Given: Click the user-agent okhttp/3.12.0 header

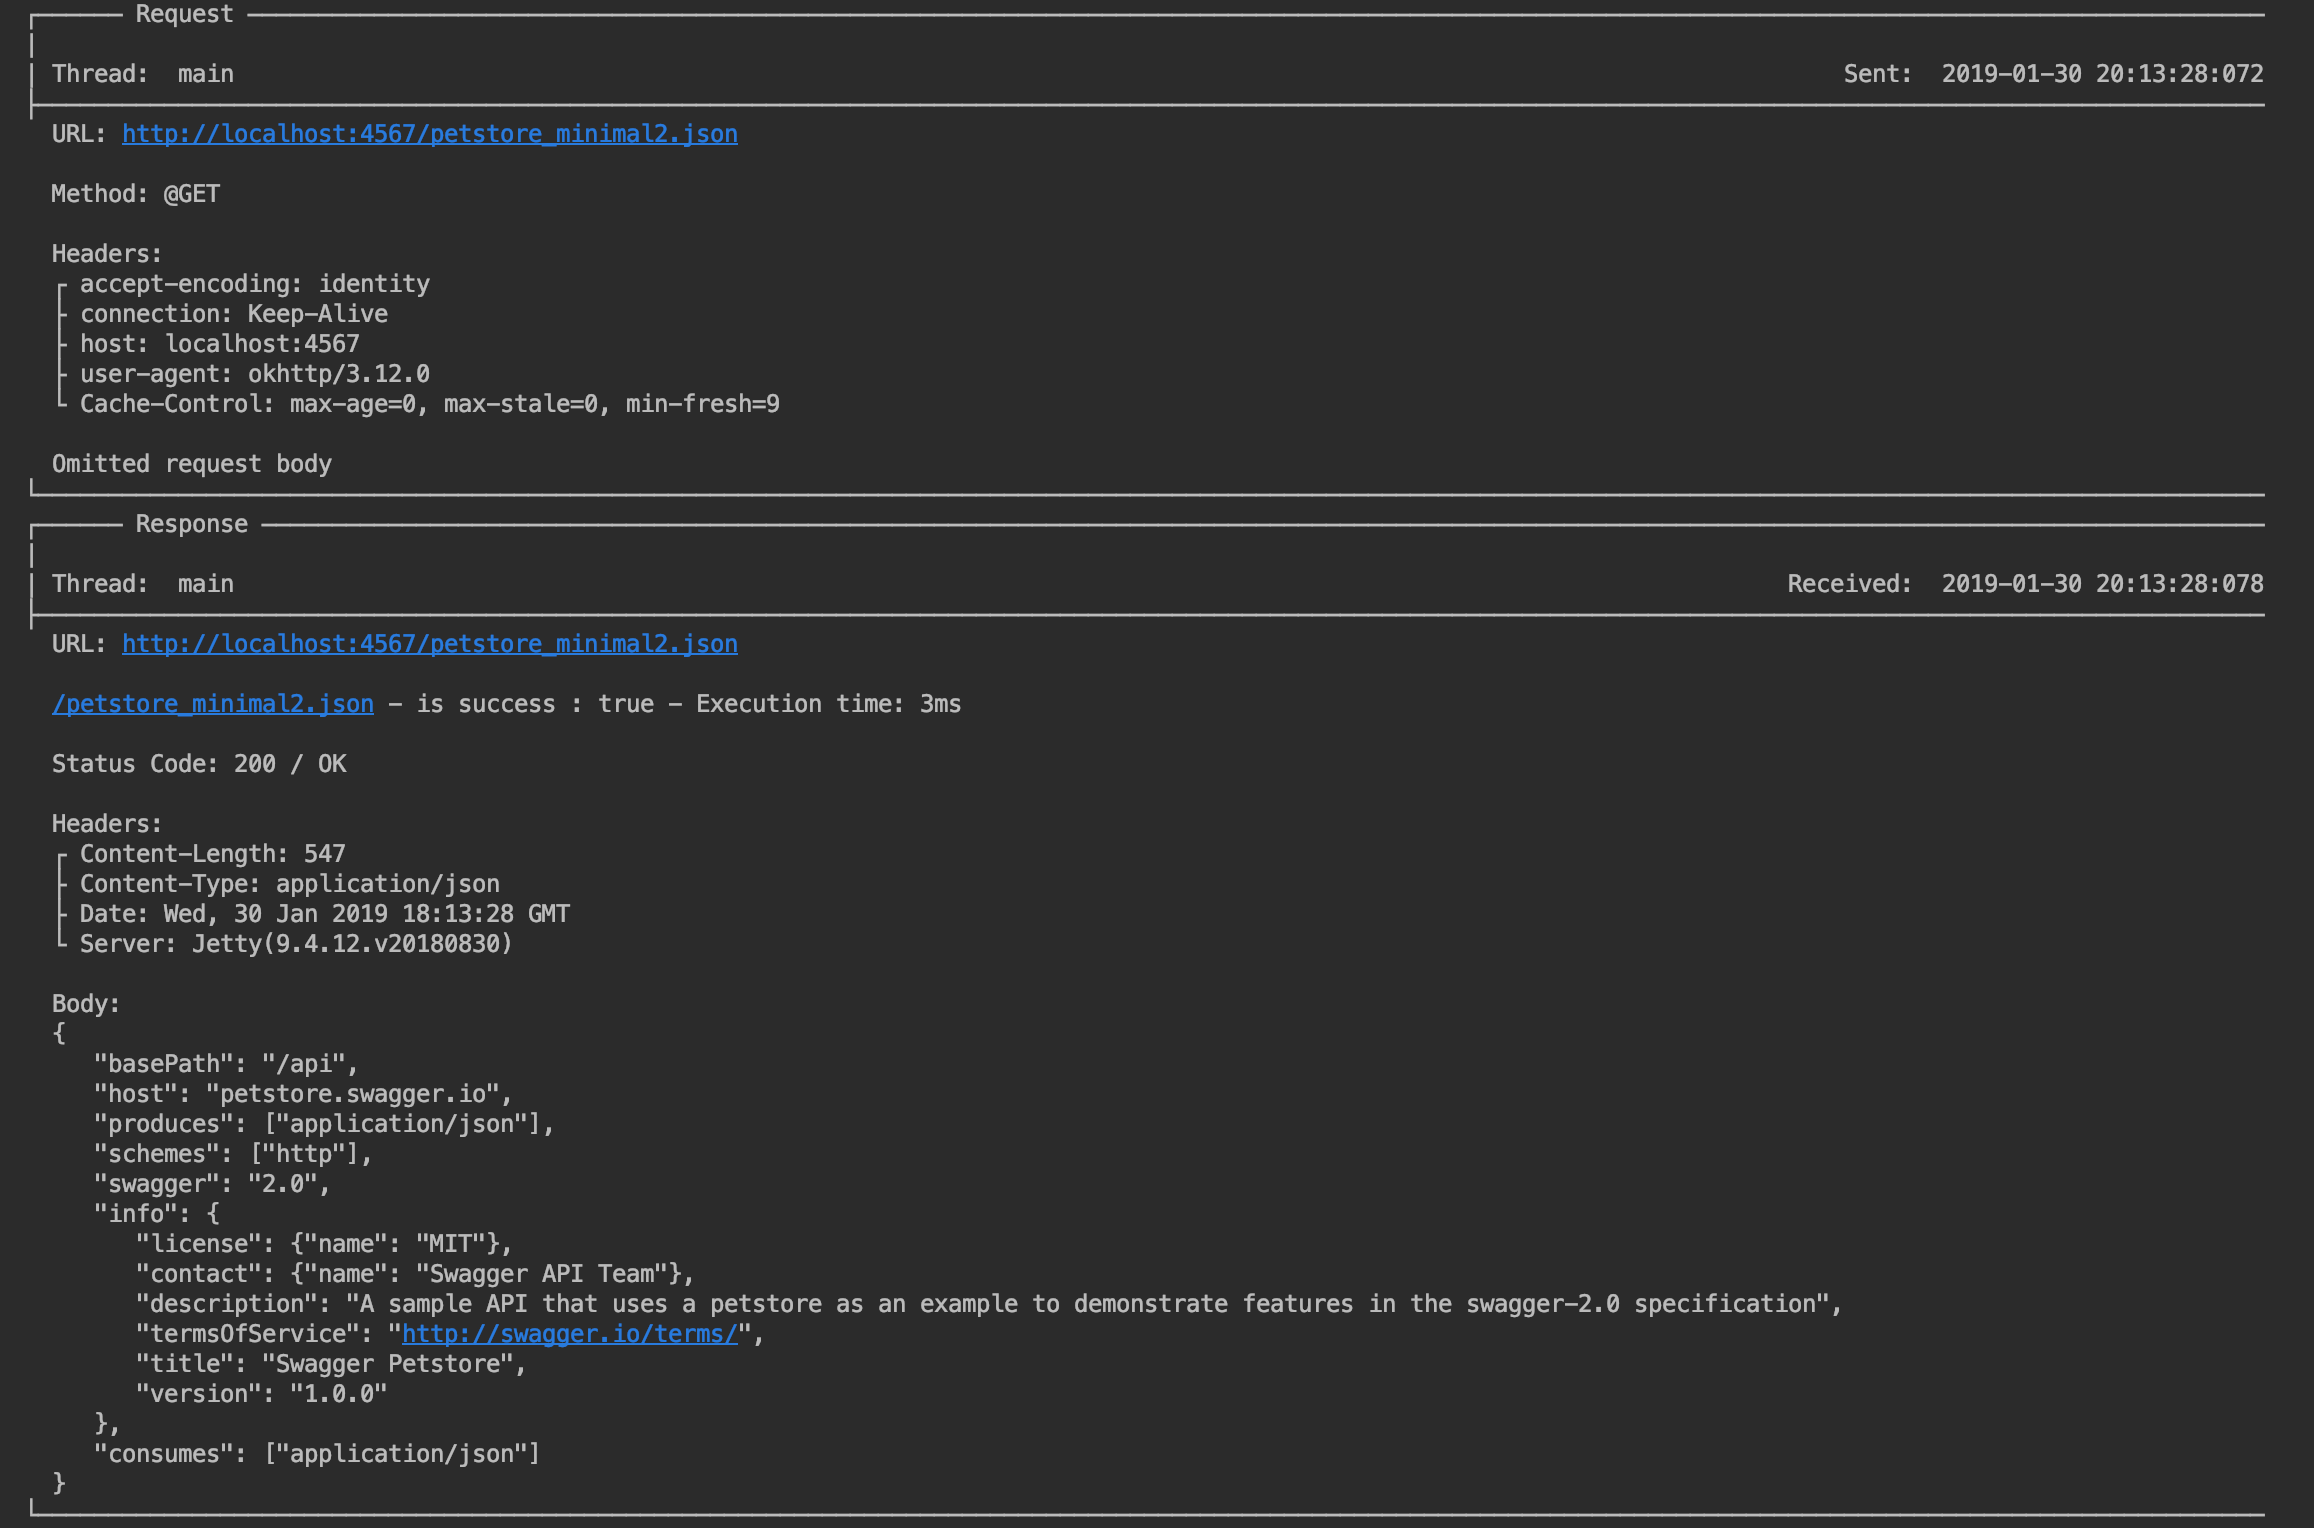Looking at the screenshot, I should coord(254,374).
